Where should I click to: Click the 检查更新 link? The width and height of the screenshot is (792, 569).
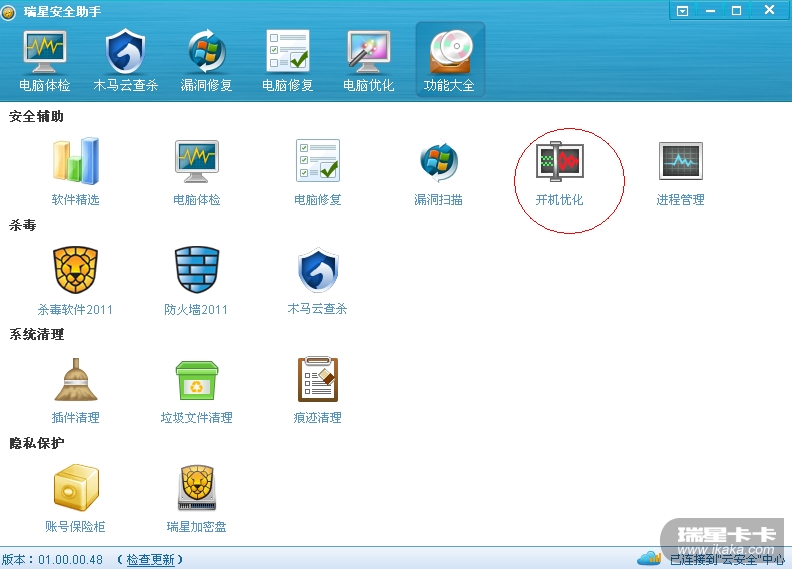pyautogui.click(x=151, y=559)
